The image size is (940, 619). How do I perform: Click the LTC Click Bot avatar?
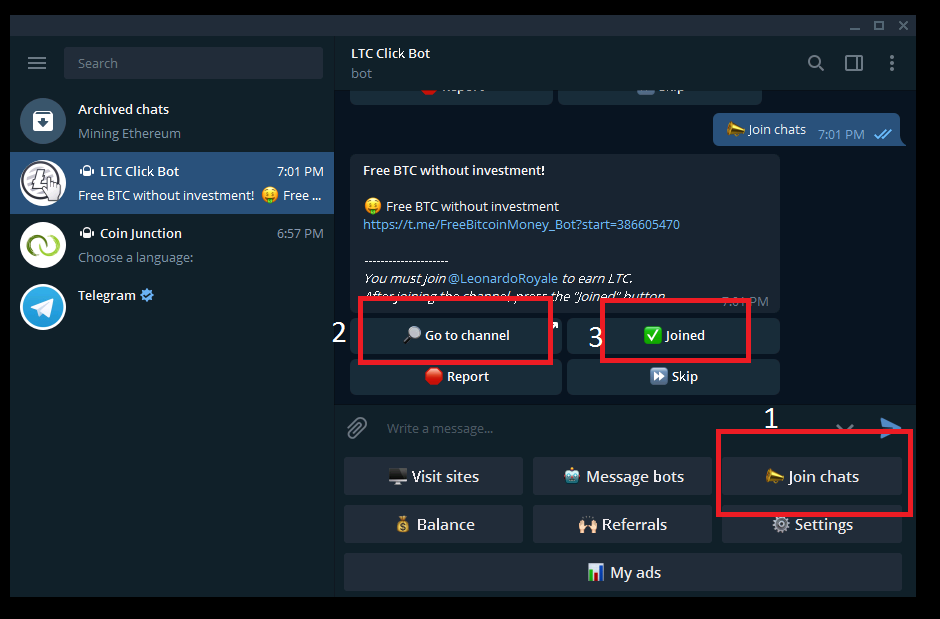43,183
